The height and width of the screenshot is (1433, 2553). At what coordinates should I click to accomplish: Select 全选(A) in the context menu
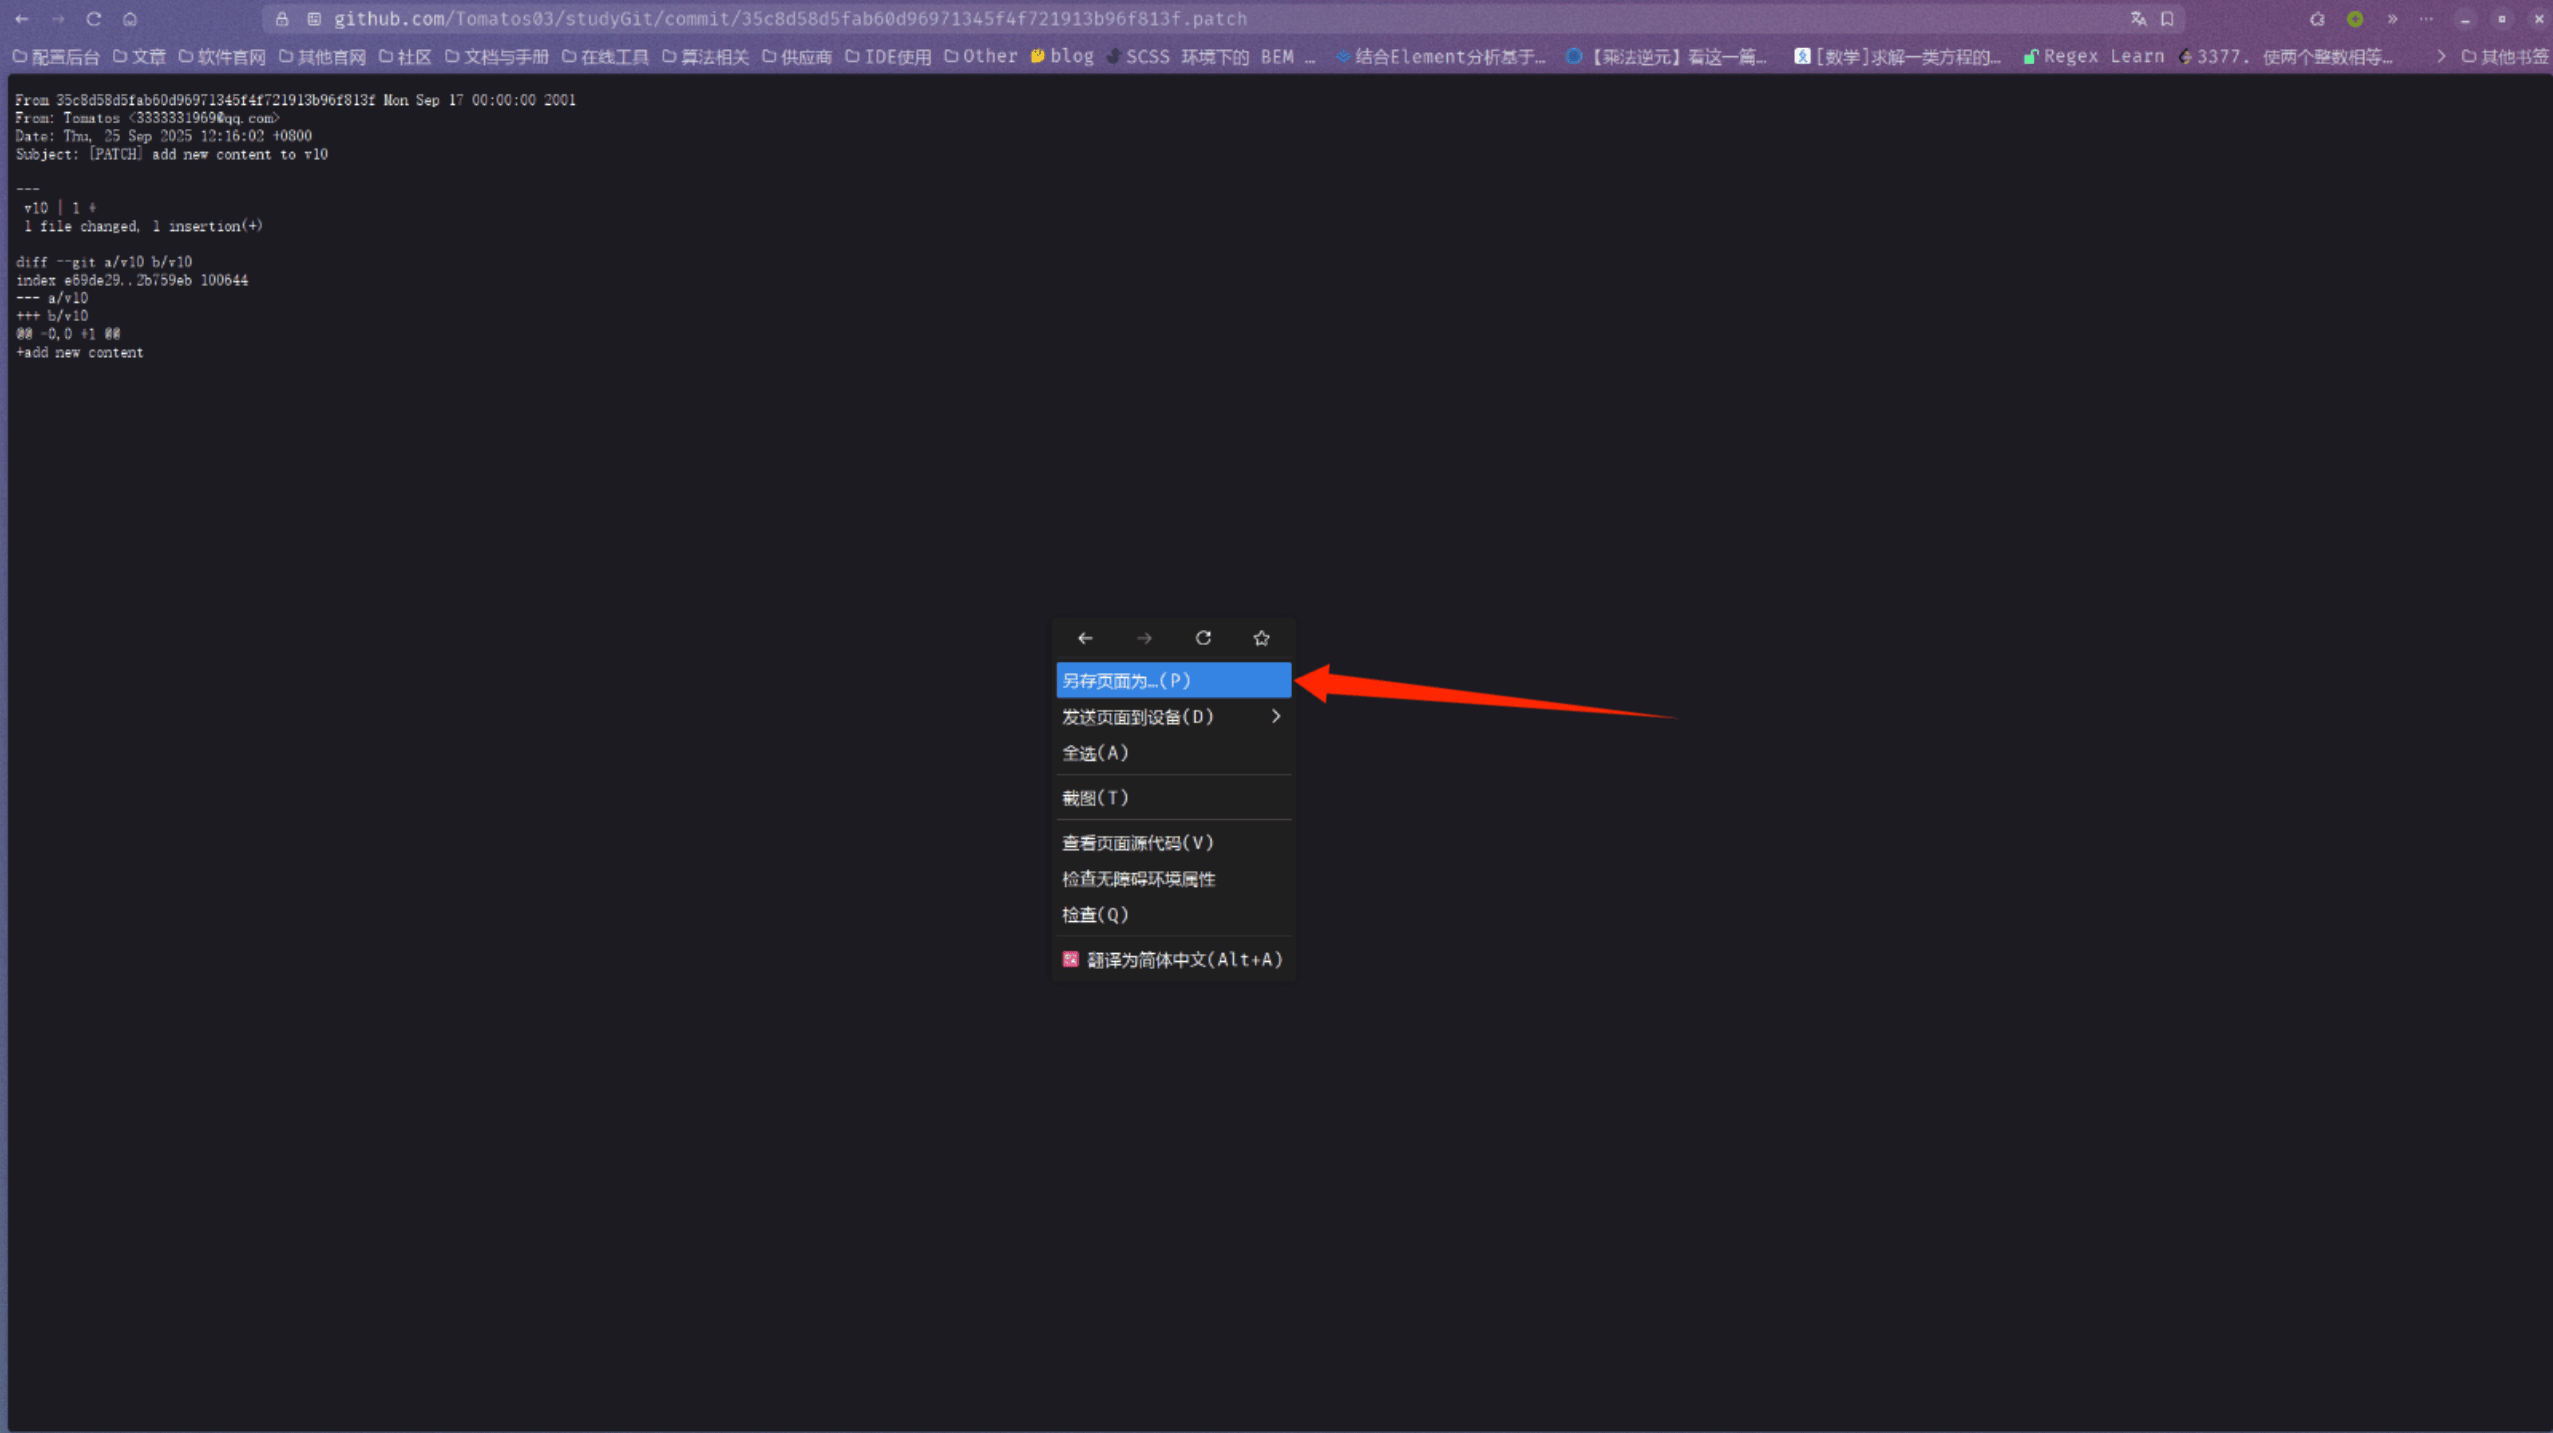coord(1095,753)
